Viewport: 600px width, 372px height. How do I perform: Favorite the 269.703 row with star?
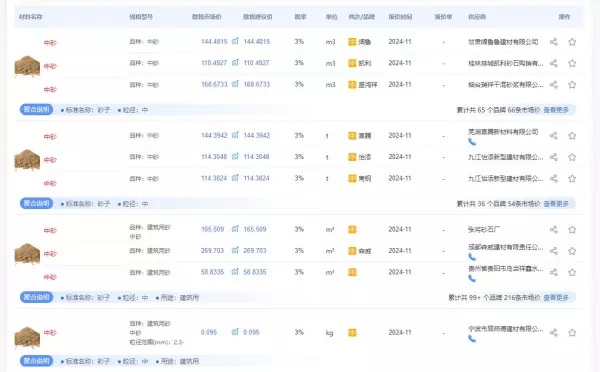tap(572, 251)
